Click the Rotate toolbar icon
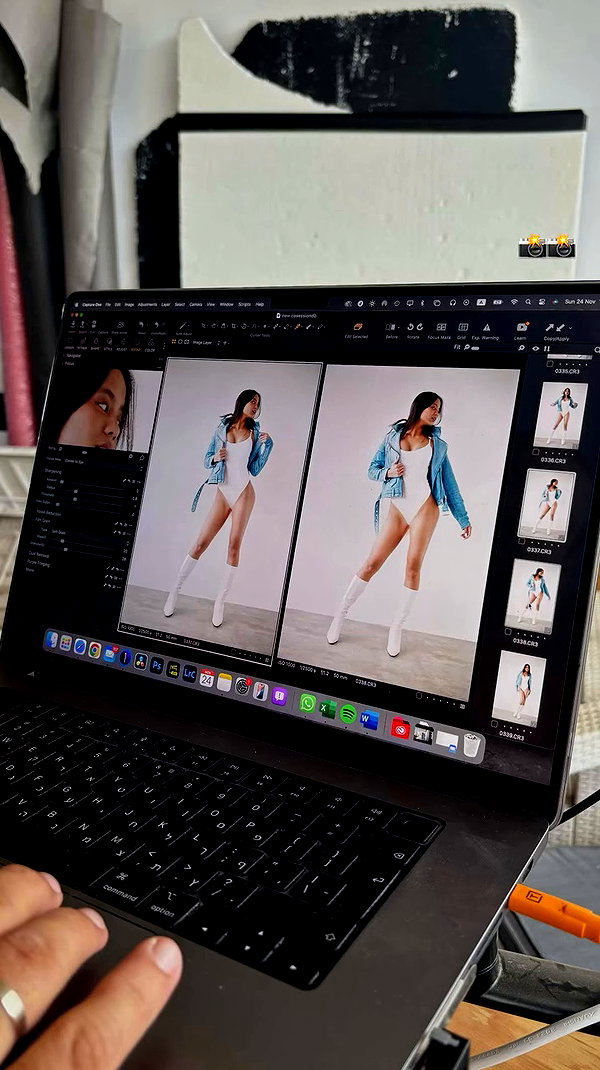 [x=415, y=328]
